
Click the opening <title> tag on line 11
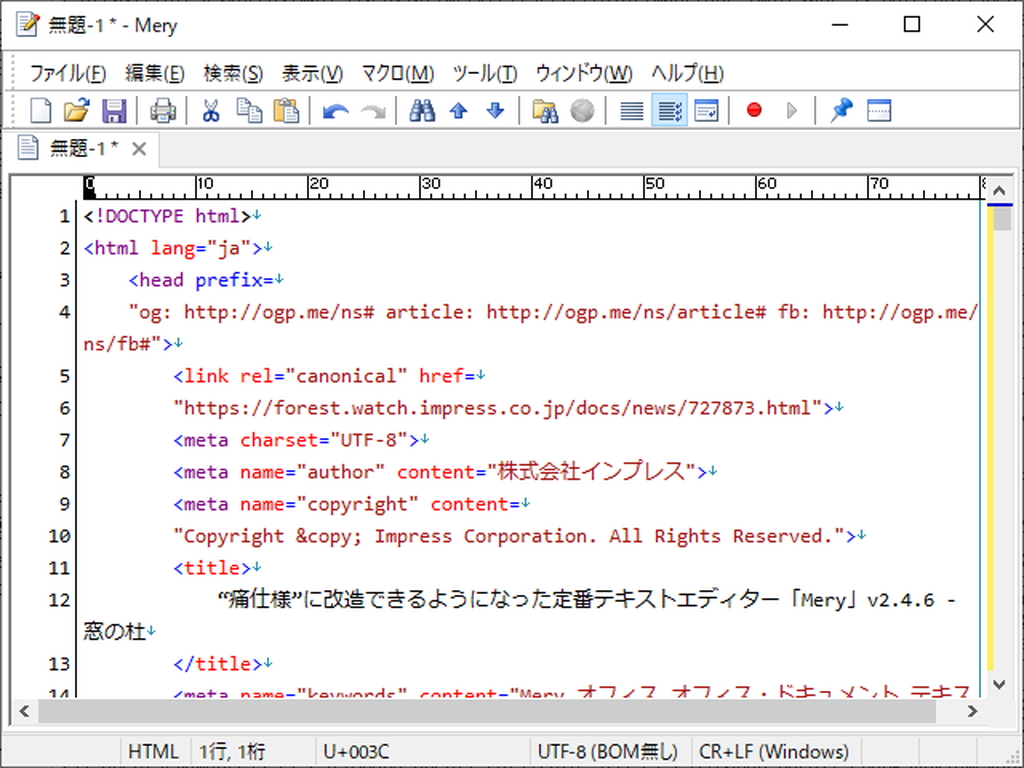tap(212, 568)
